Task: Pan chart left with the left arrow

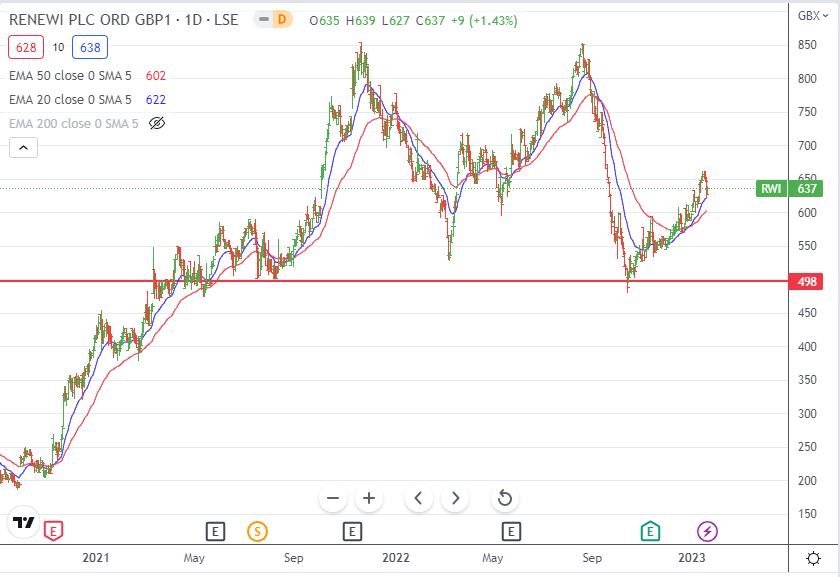Action: click(418, 498)
